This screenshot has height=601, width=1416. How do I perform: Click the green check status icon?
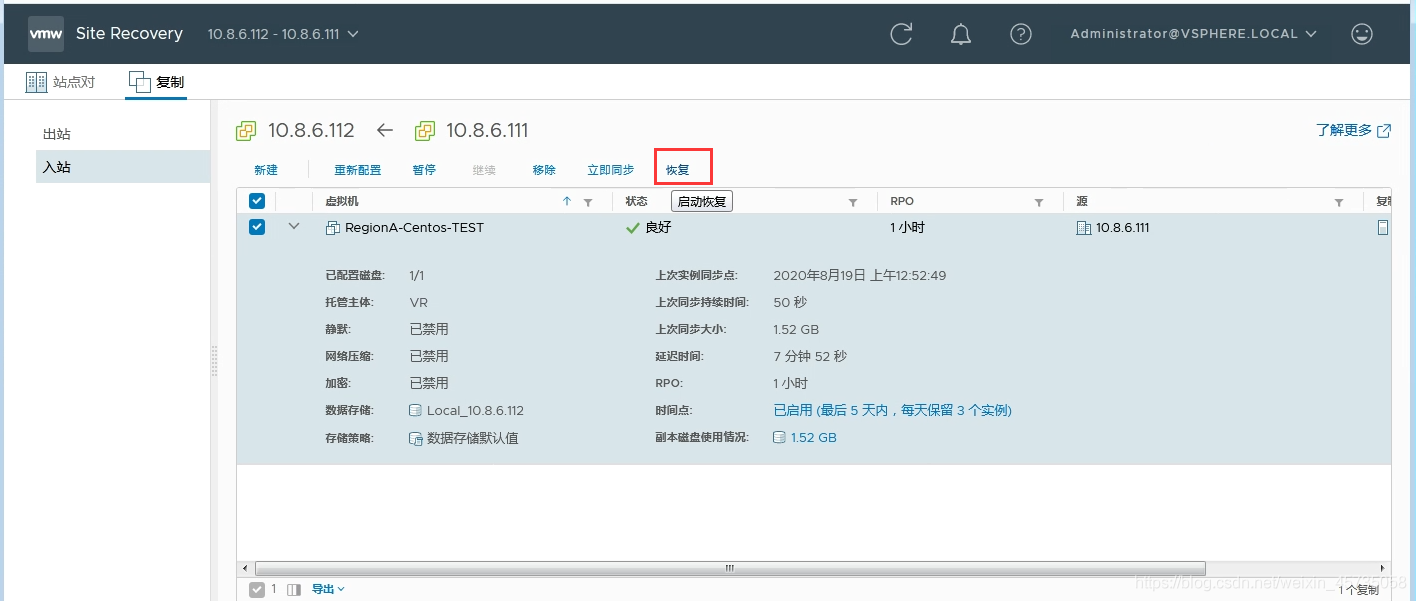click(632, 228)
